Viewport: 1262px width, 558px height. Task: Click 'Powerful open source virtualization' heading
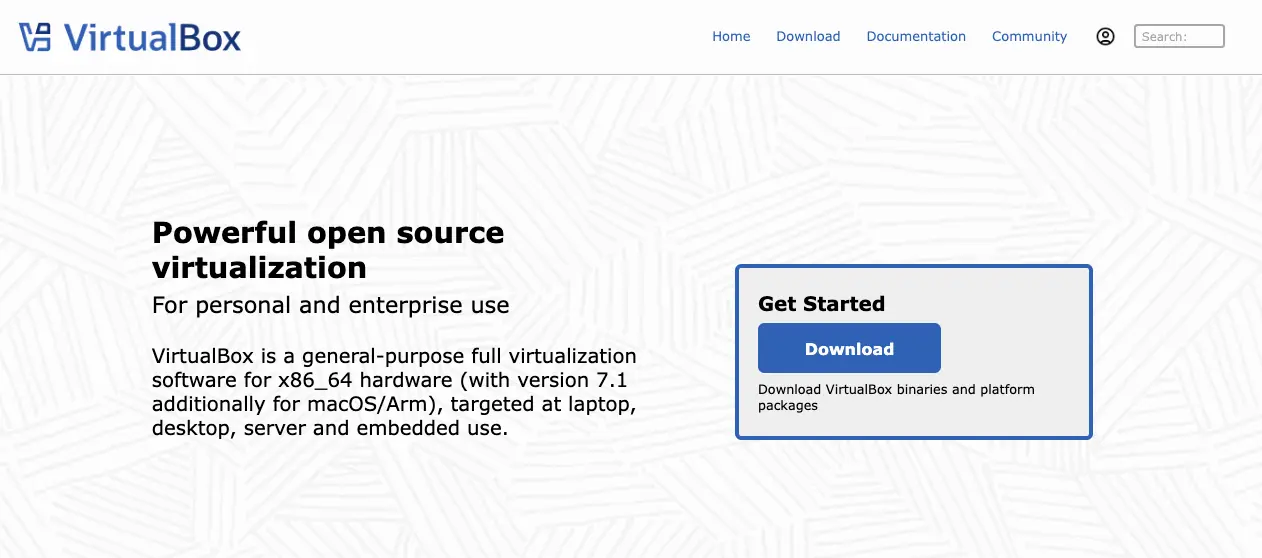click(x=328, y=250)
